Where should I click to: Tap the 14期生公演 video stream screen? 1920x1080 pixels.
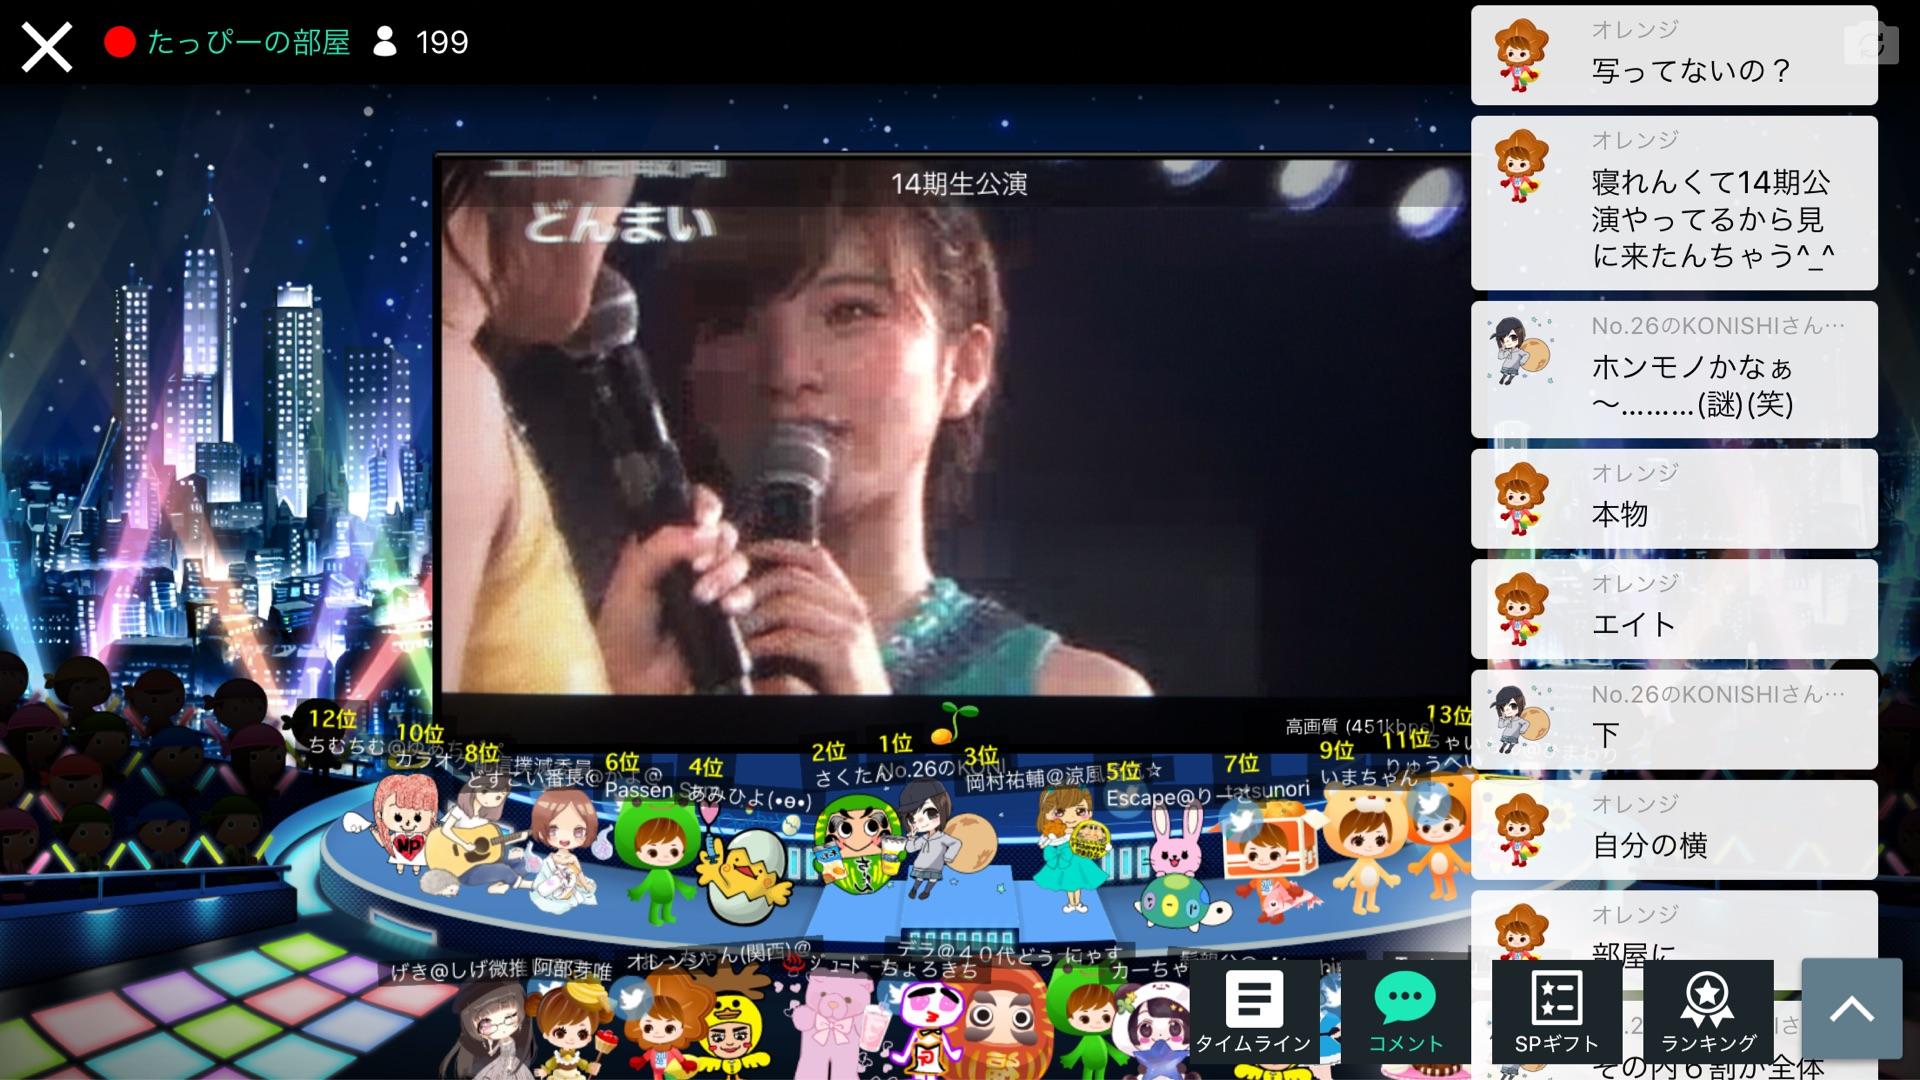click(x=950, y=430)
